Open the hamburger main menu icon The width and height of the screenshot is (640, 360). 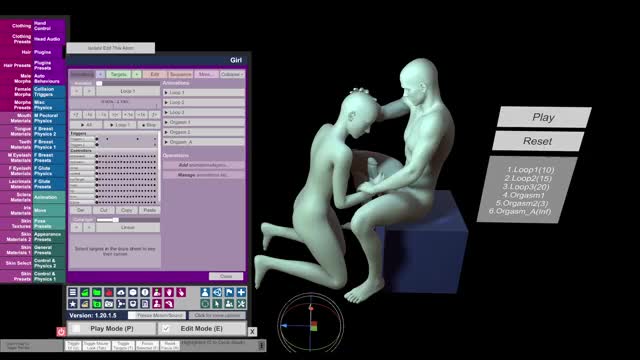(x=73, y=292)
